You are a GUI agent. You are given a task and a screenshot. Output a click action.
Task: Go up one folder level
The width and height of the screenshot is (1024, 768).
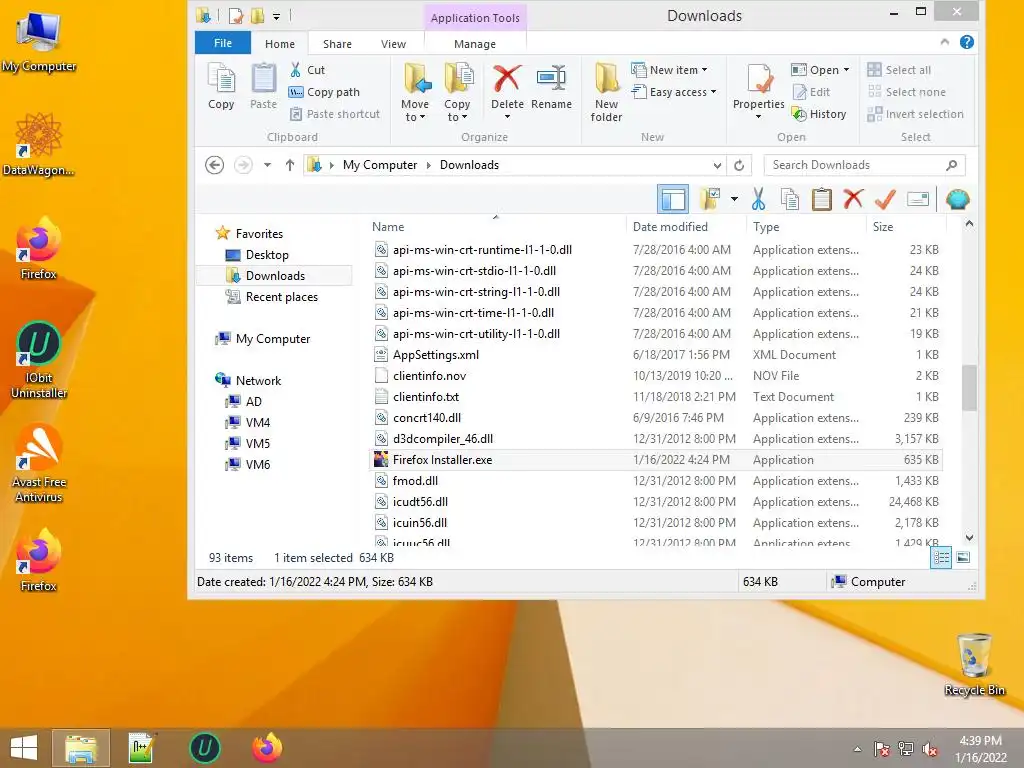(290, 165)
